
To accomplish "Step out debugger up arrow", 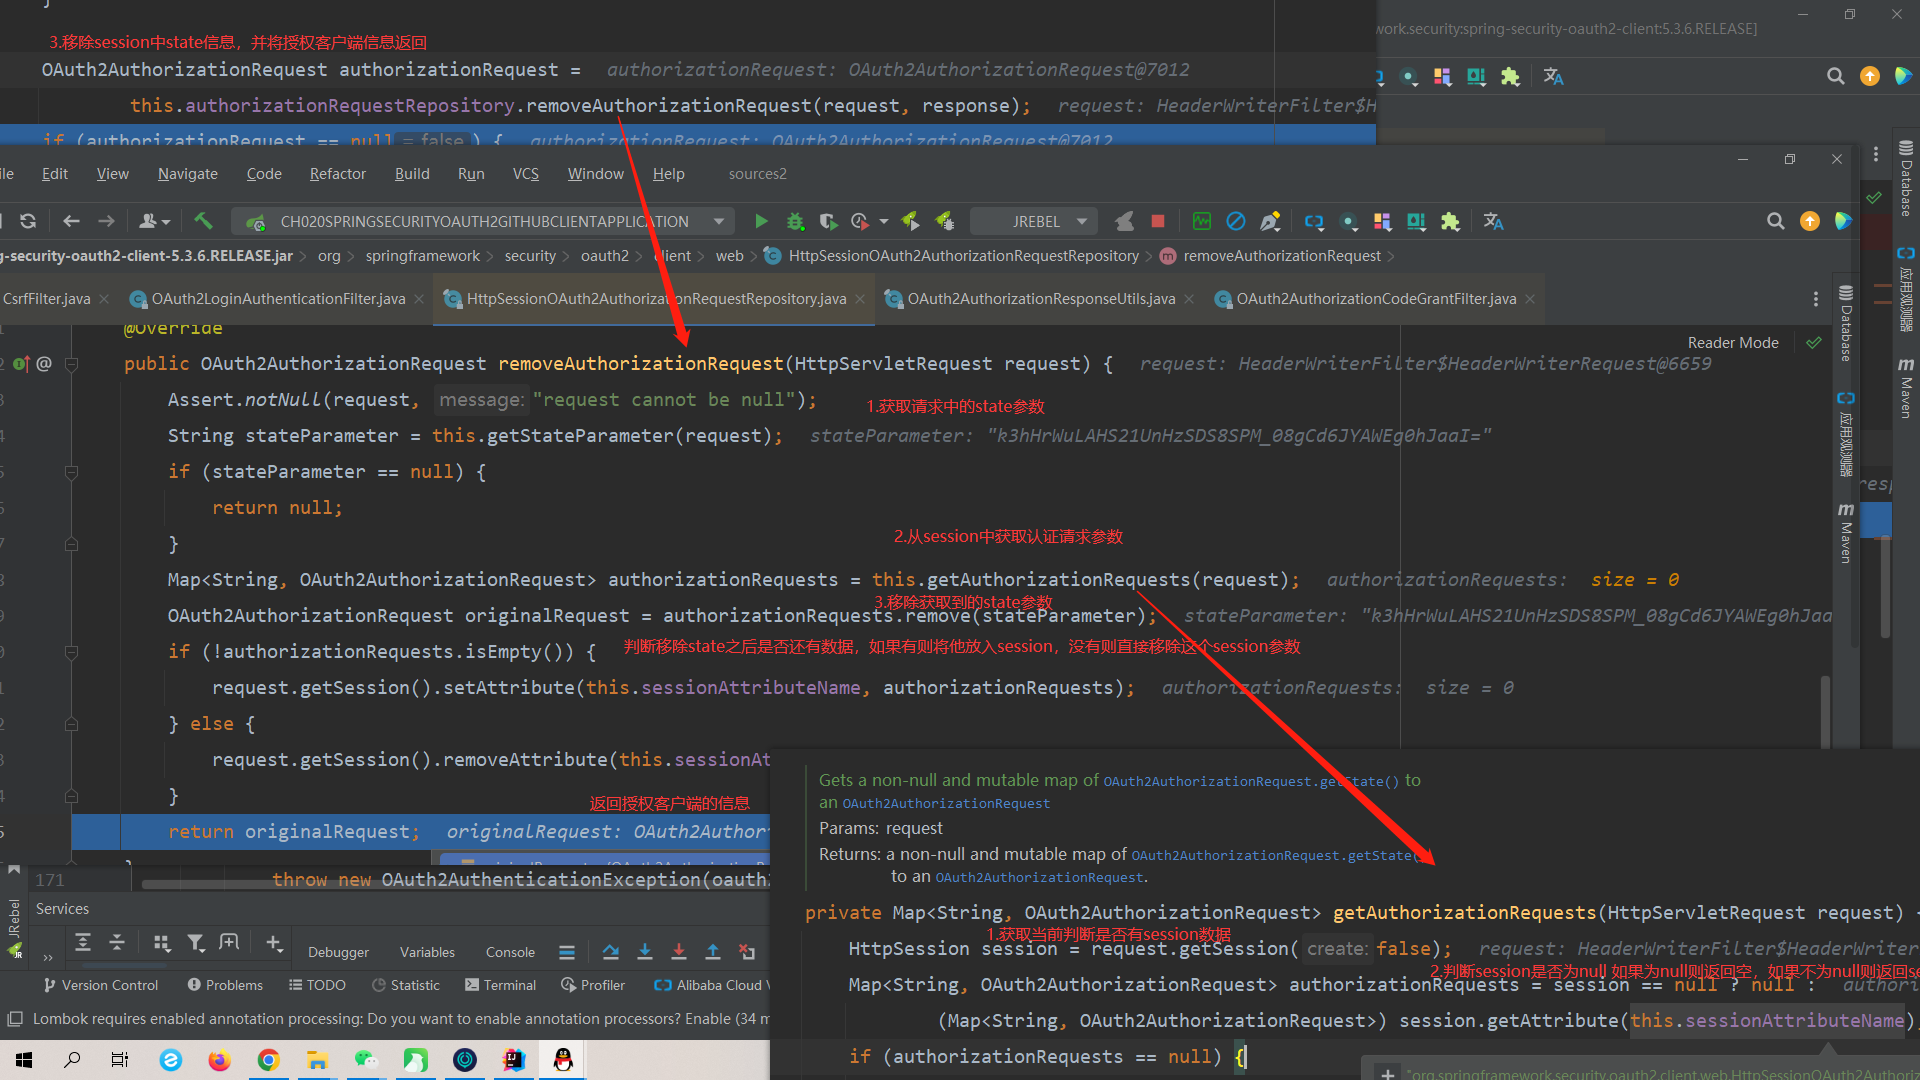I will [713, 952].
